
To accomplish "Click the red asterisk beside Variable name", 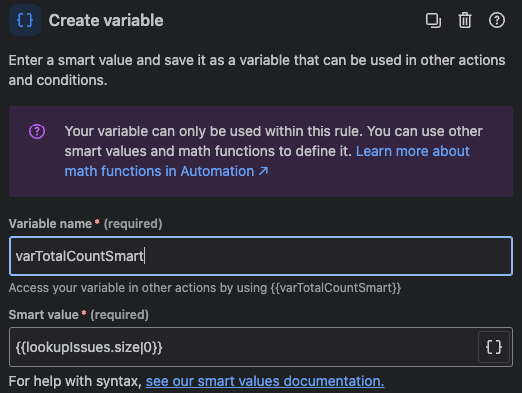I will pyautogui.click(x=97, y=222).
